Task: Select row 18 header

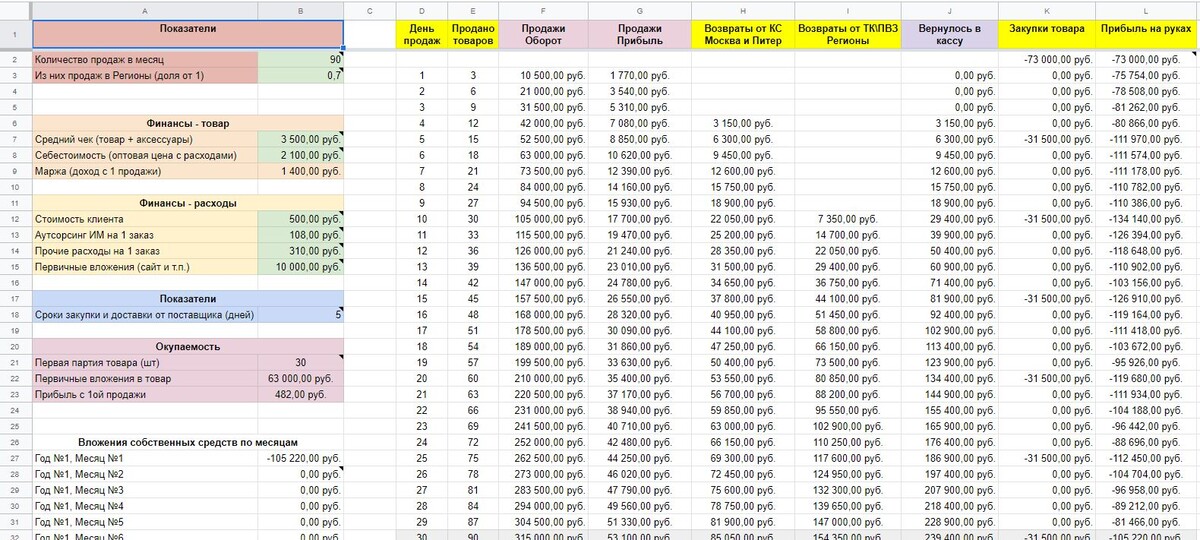Action: click(16, 315)
